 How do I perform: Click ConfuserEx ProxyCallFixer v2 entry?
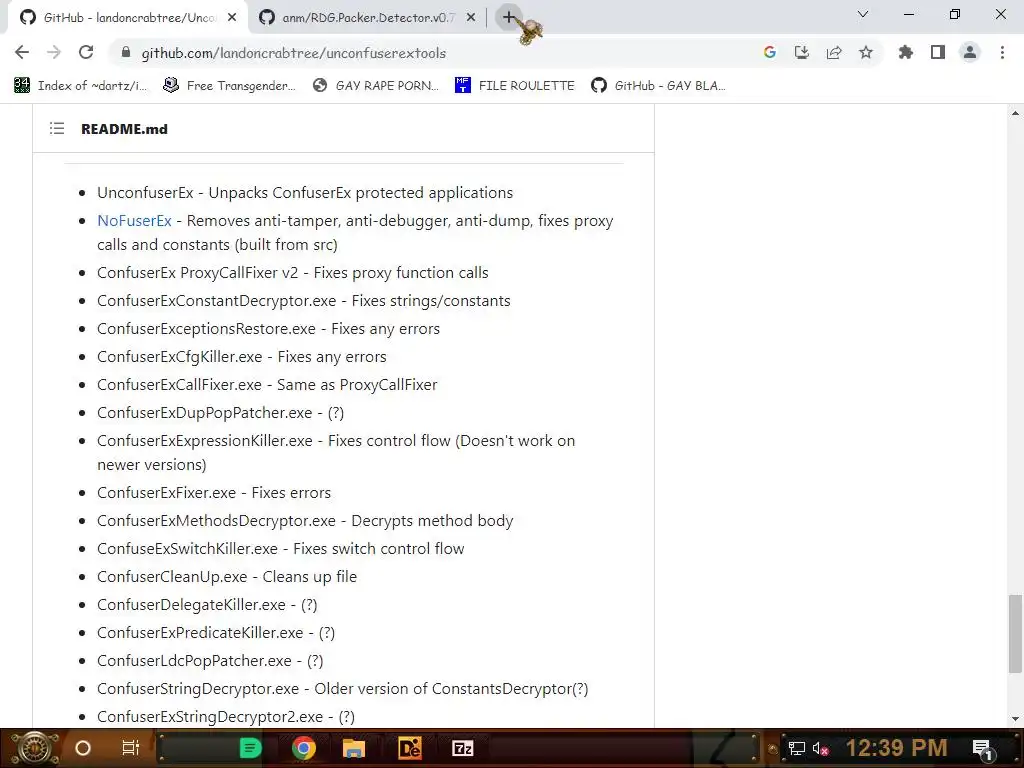(293, 272)
